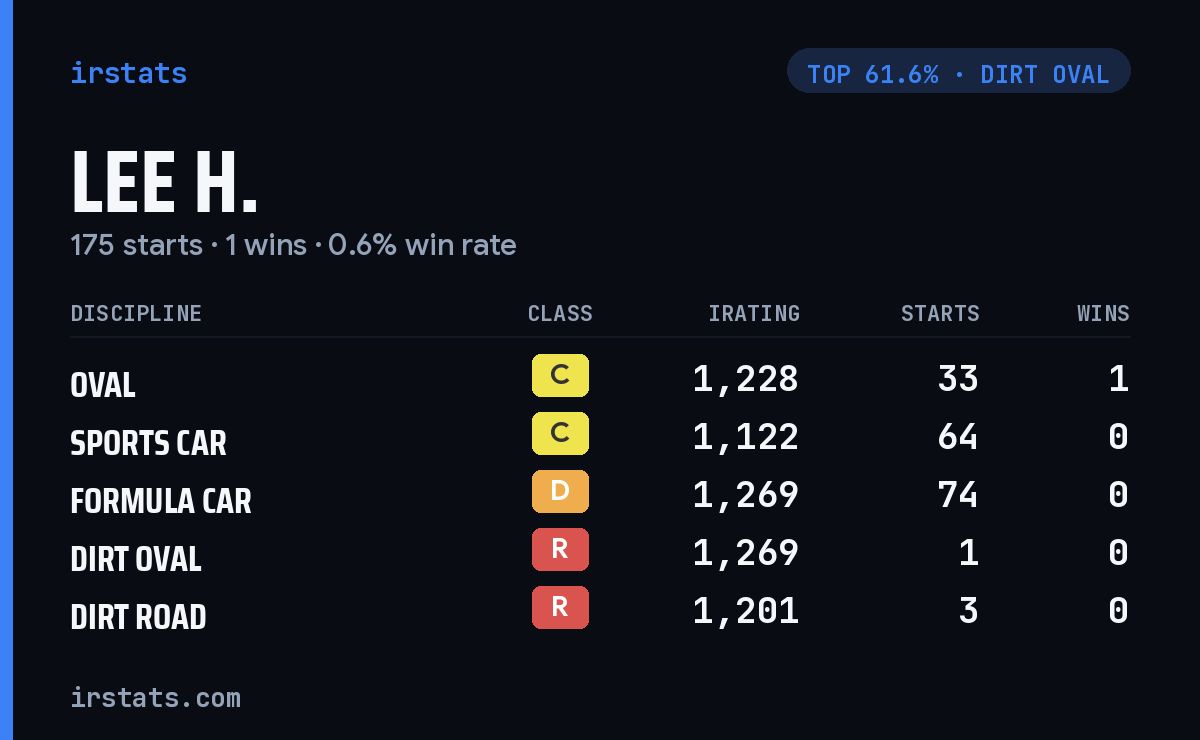Click the Dirt Road rookie R badge

(560, 607)
